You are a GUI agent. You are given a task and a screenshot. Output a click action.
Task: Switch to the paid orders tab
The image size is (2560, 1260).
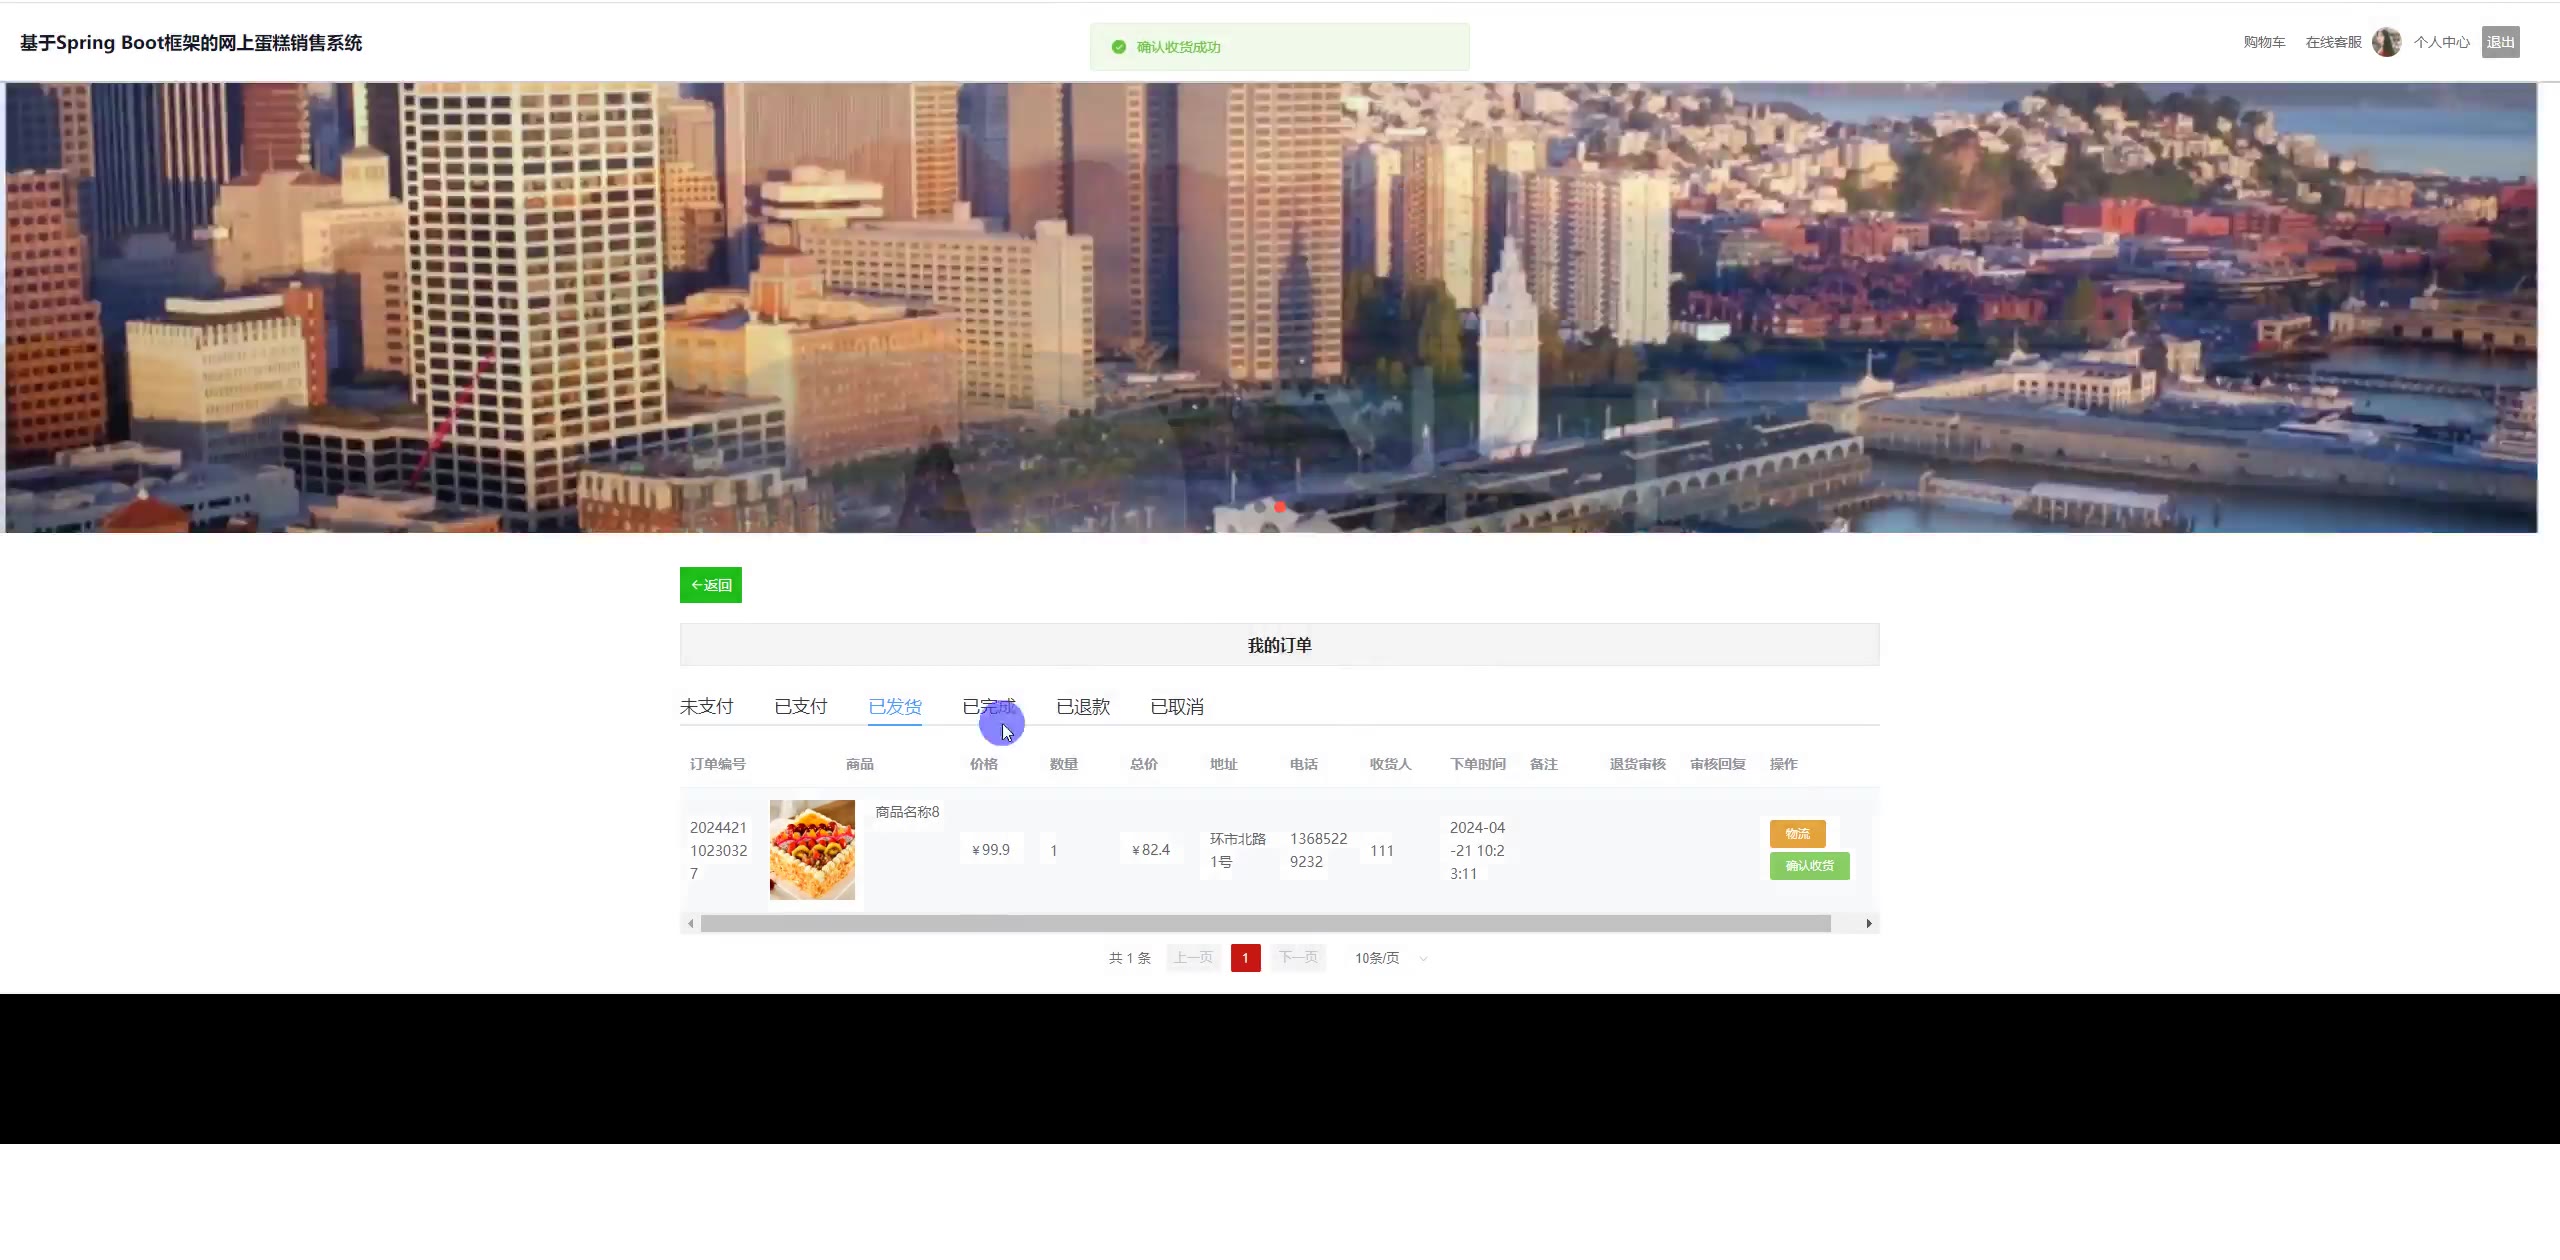point(800,707)
